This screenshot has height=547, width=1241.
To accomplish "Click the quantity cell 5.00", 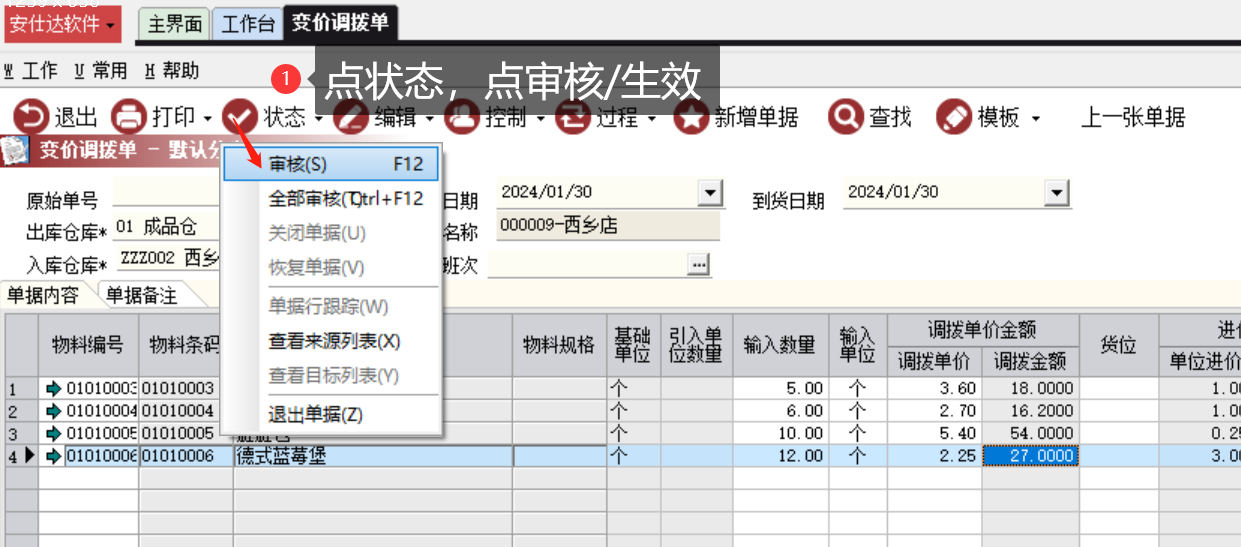I will [780, 388].
